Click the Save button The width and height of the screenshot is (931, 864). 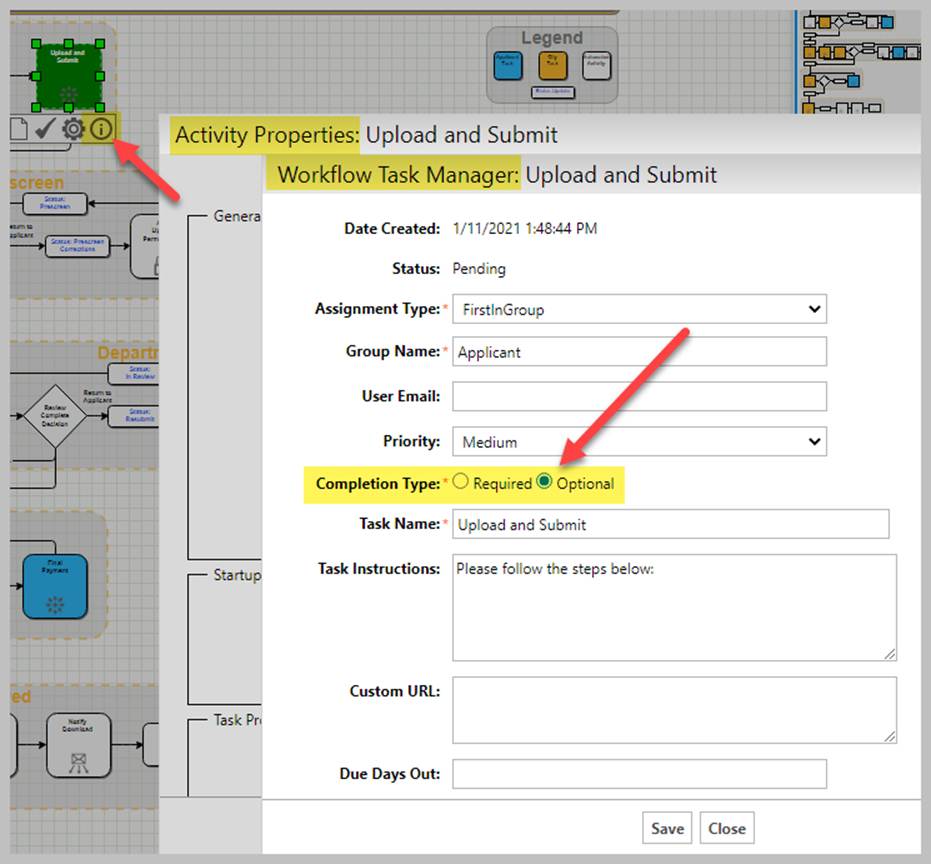667,828
